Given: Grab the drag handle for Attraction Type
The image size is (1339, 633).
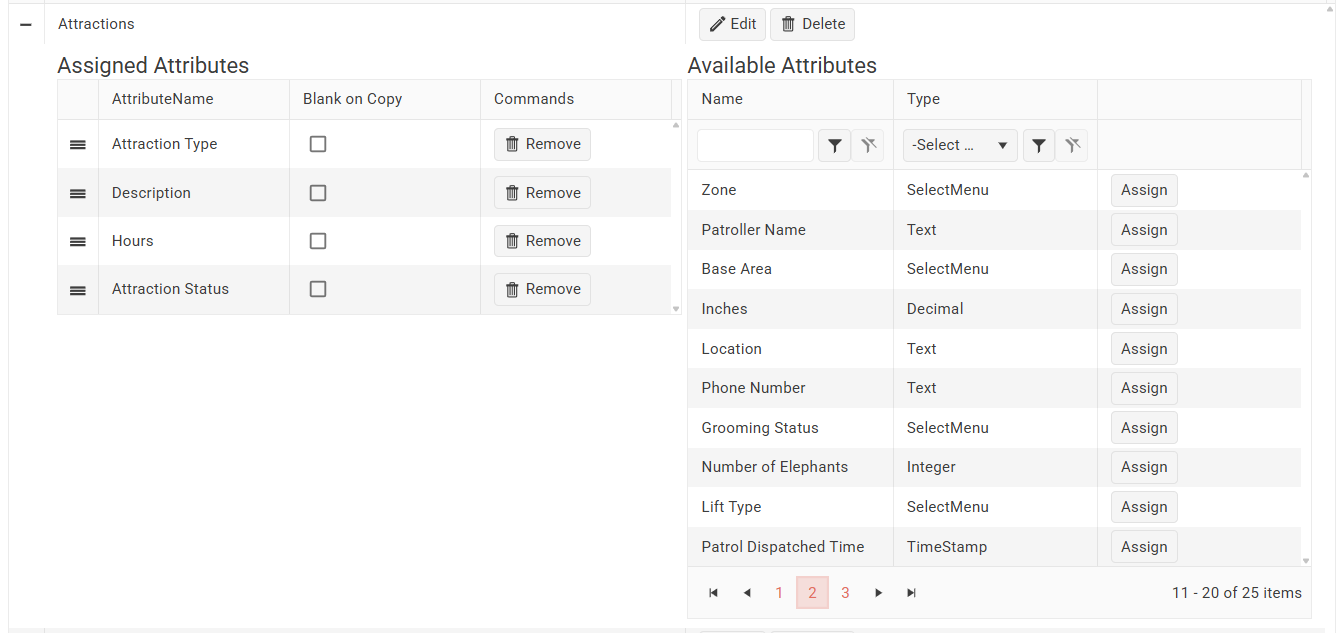Looking at the screenshot, I should [78, 145].
